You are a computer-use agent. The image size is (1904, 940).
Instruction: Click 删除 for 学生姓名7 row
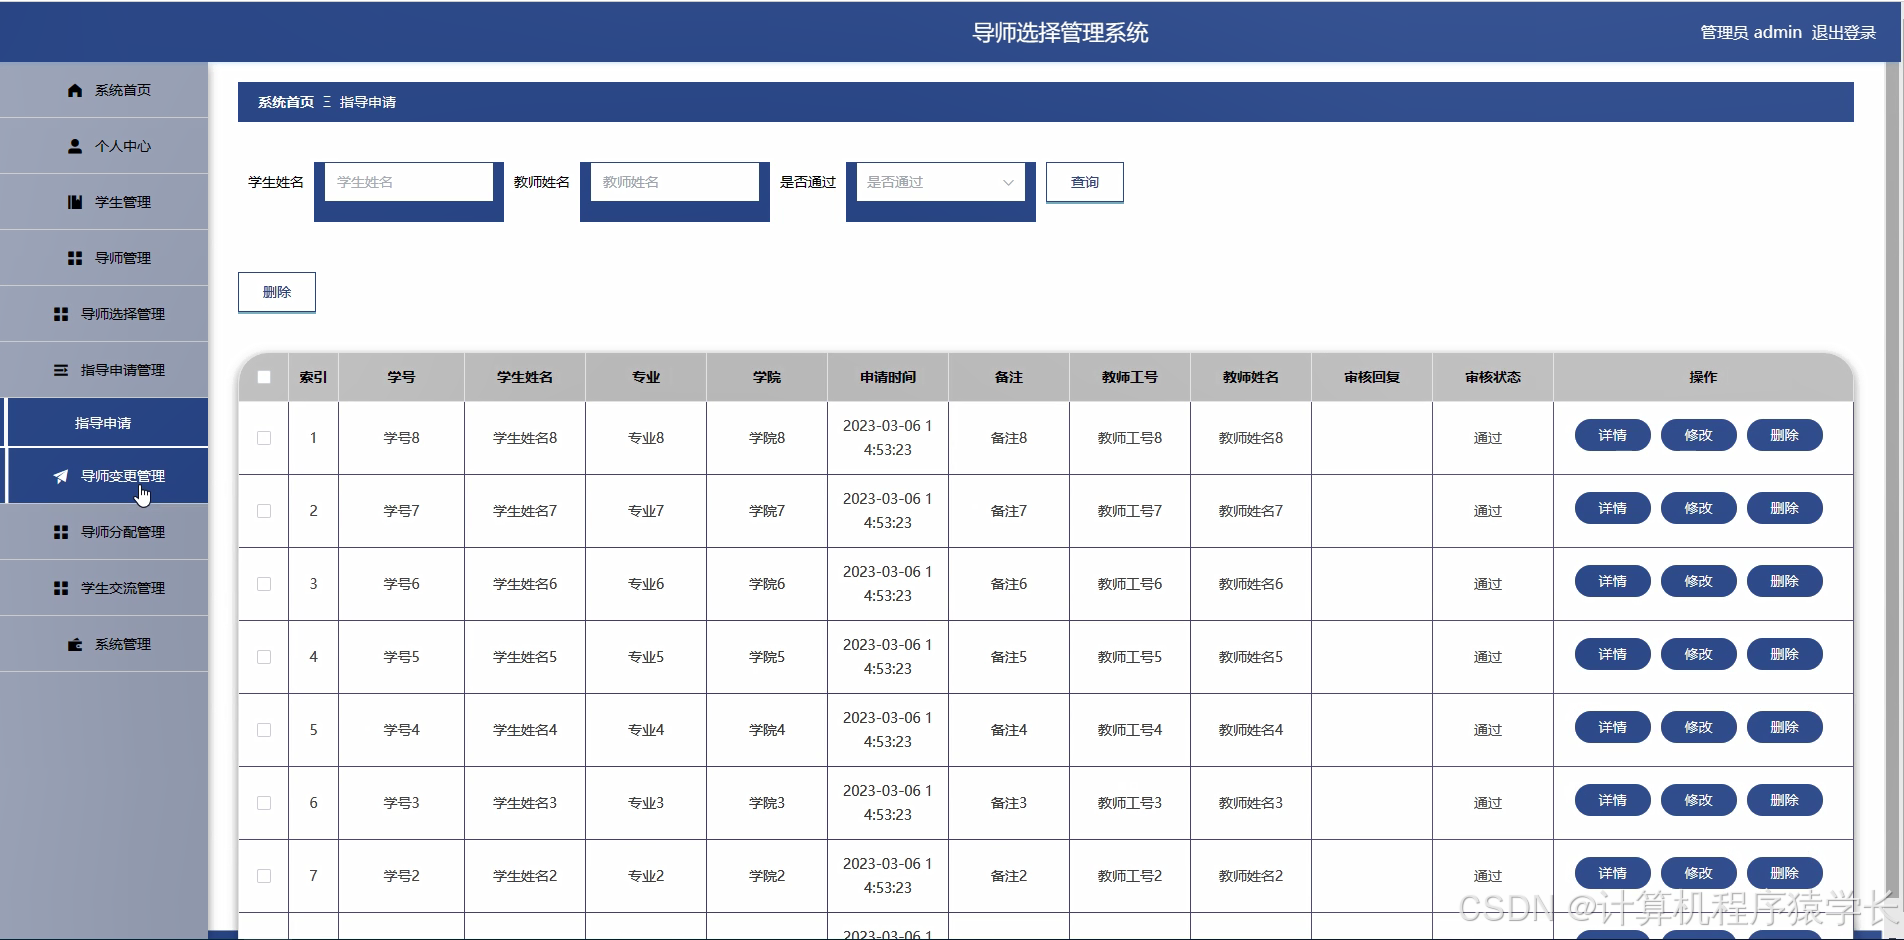point(1785,508)
